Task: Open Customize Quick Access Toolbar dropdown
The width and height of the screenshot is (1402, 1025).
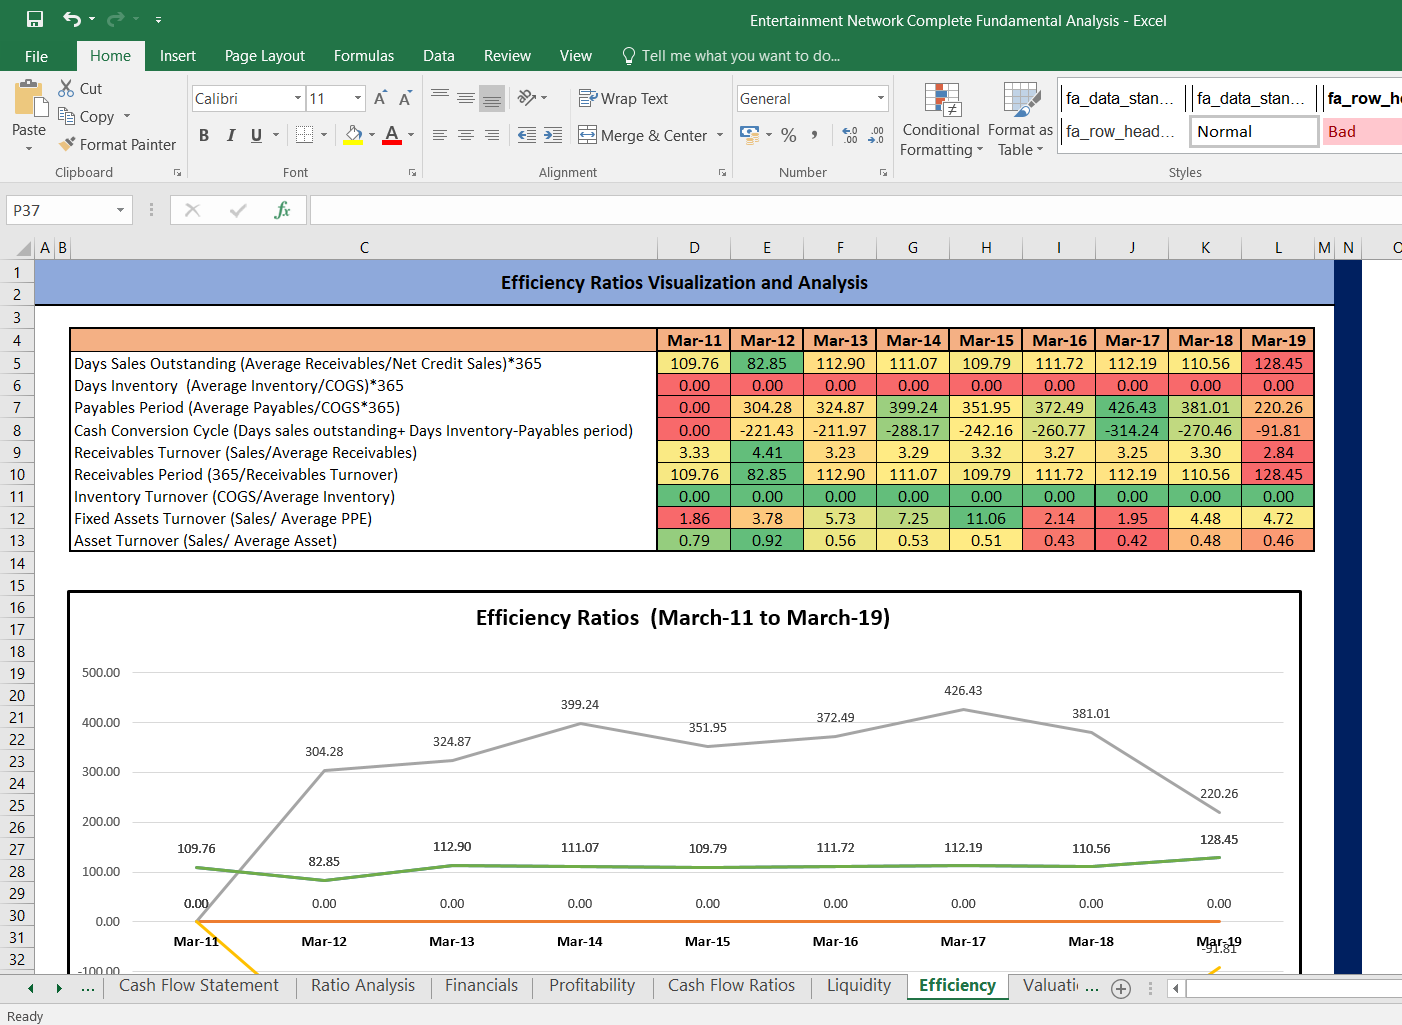Action: click(158, 20)
